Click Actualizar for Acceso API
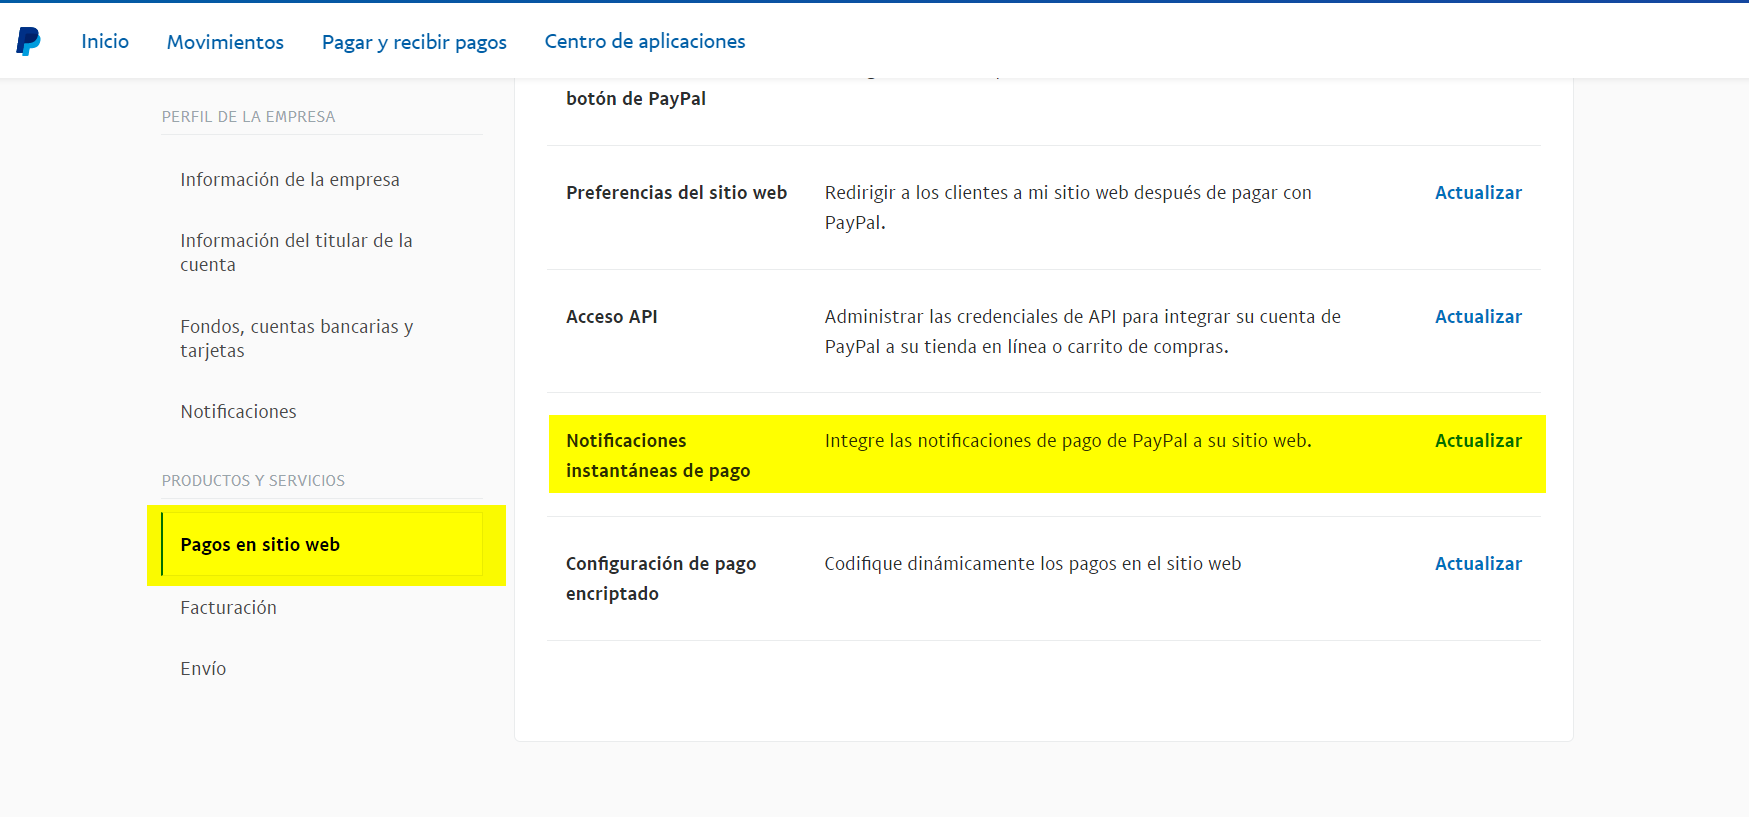 pyautogui.click(x=1478, y=317)
